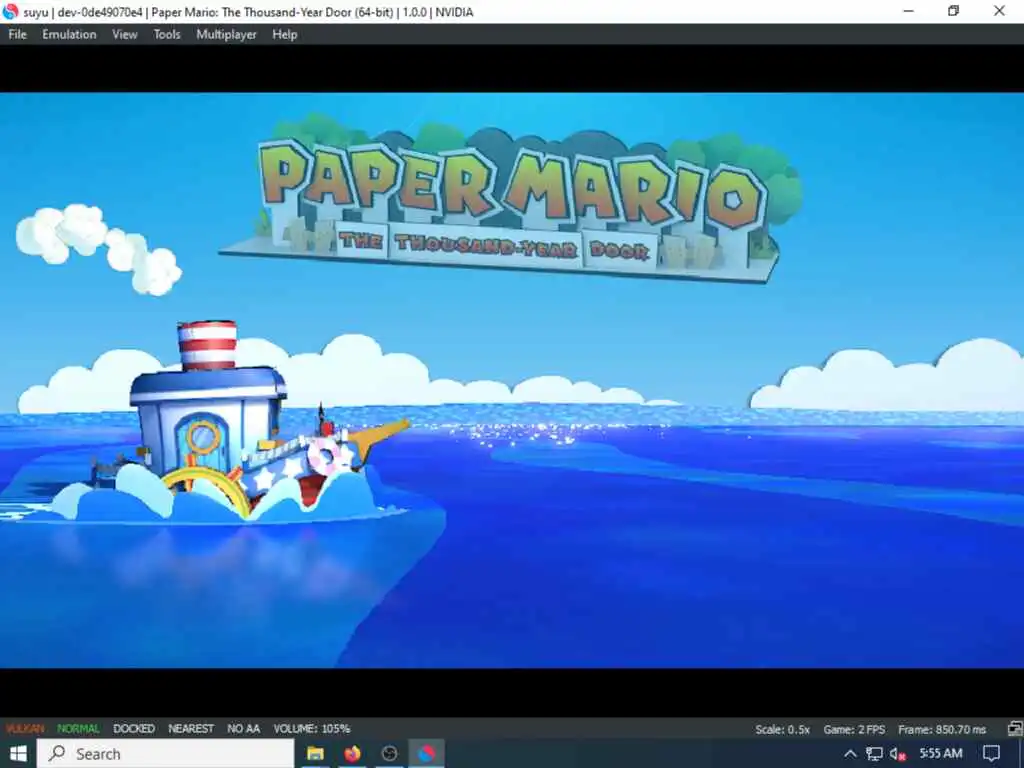The height and width of the screenshot is (768, 1024).
Task: Toggle the NO AA anti-aliasing button
Action: point(244,728)
